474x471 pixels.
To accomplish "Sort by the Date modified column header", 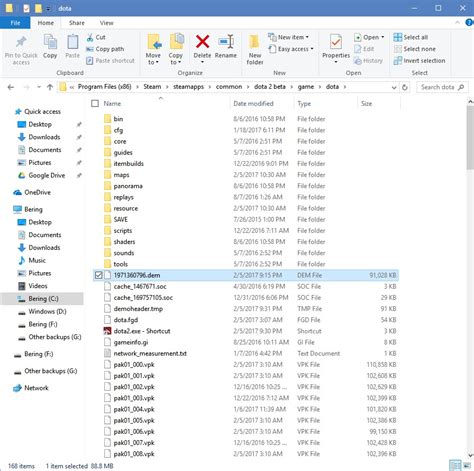I will [253, 104].
